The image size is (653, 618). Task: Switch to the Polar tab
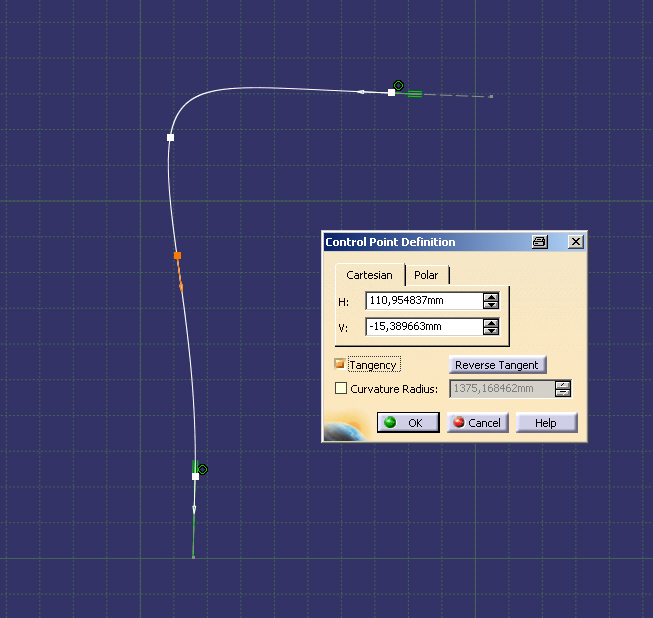(426, 275)
